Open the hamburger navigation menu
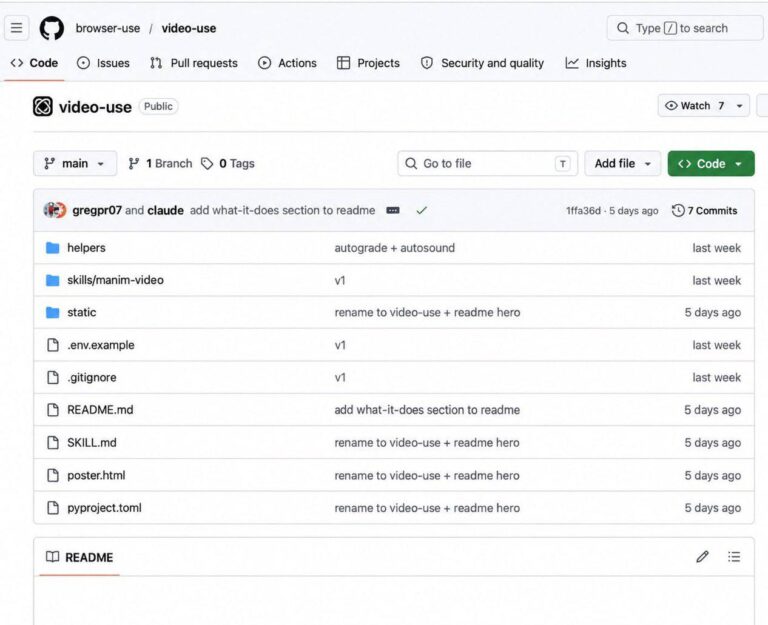This screenshot has height=625, width=768. click(17, 28)
